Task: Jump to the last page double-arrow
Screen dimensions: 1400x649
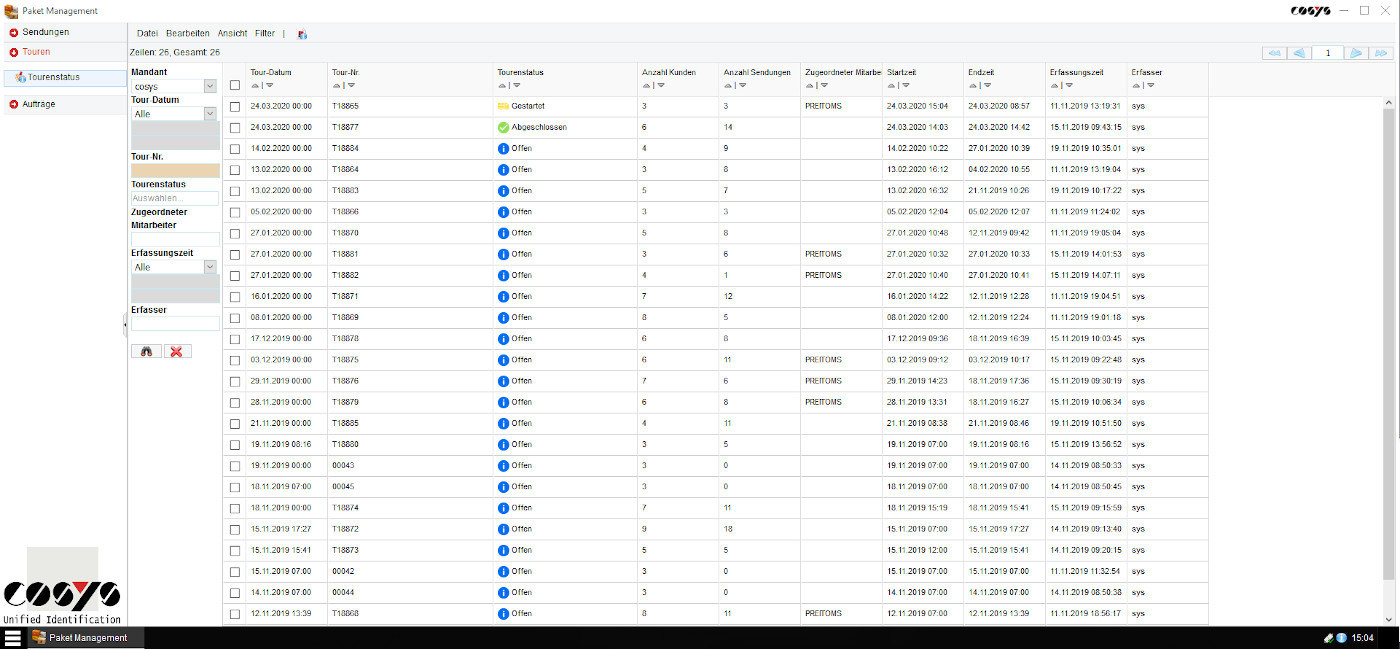Action: pyautogui.click(x=1381, y=53)
